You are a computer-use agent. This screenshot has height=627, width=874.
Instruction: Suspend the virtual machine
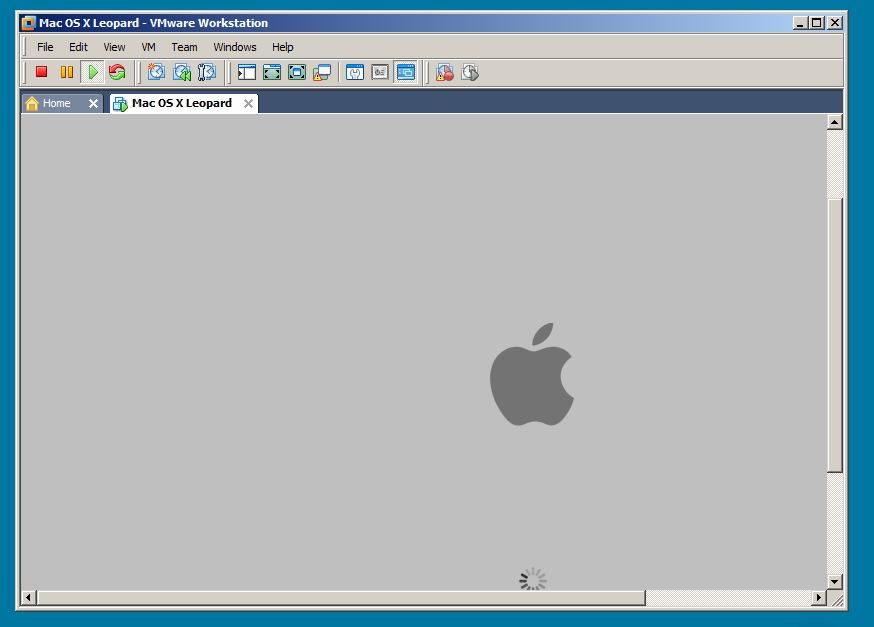pos(67,72)
